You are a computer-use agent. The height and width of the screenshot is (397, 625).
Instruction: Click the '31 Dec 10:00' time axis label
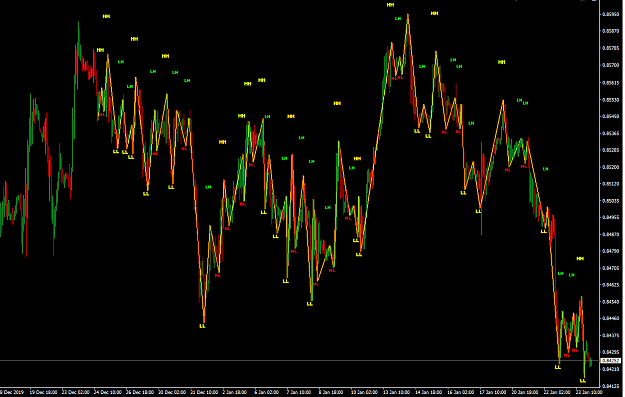click(x=204, y=392)
